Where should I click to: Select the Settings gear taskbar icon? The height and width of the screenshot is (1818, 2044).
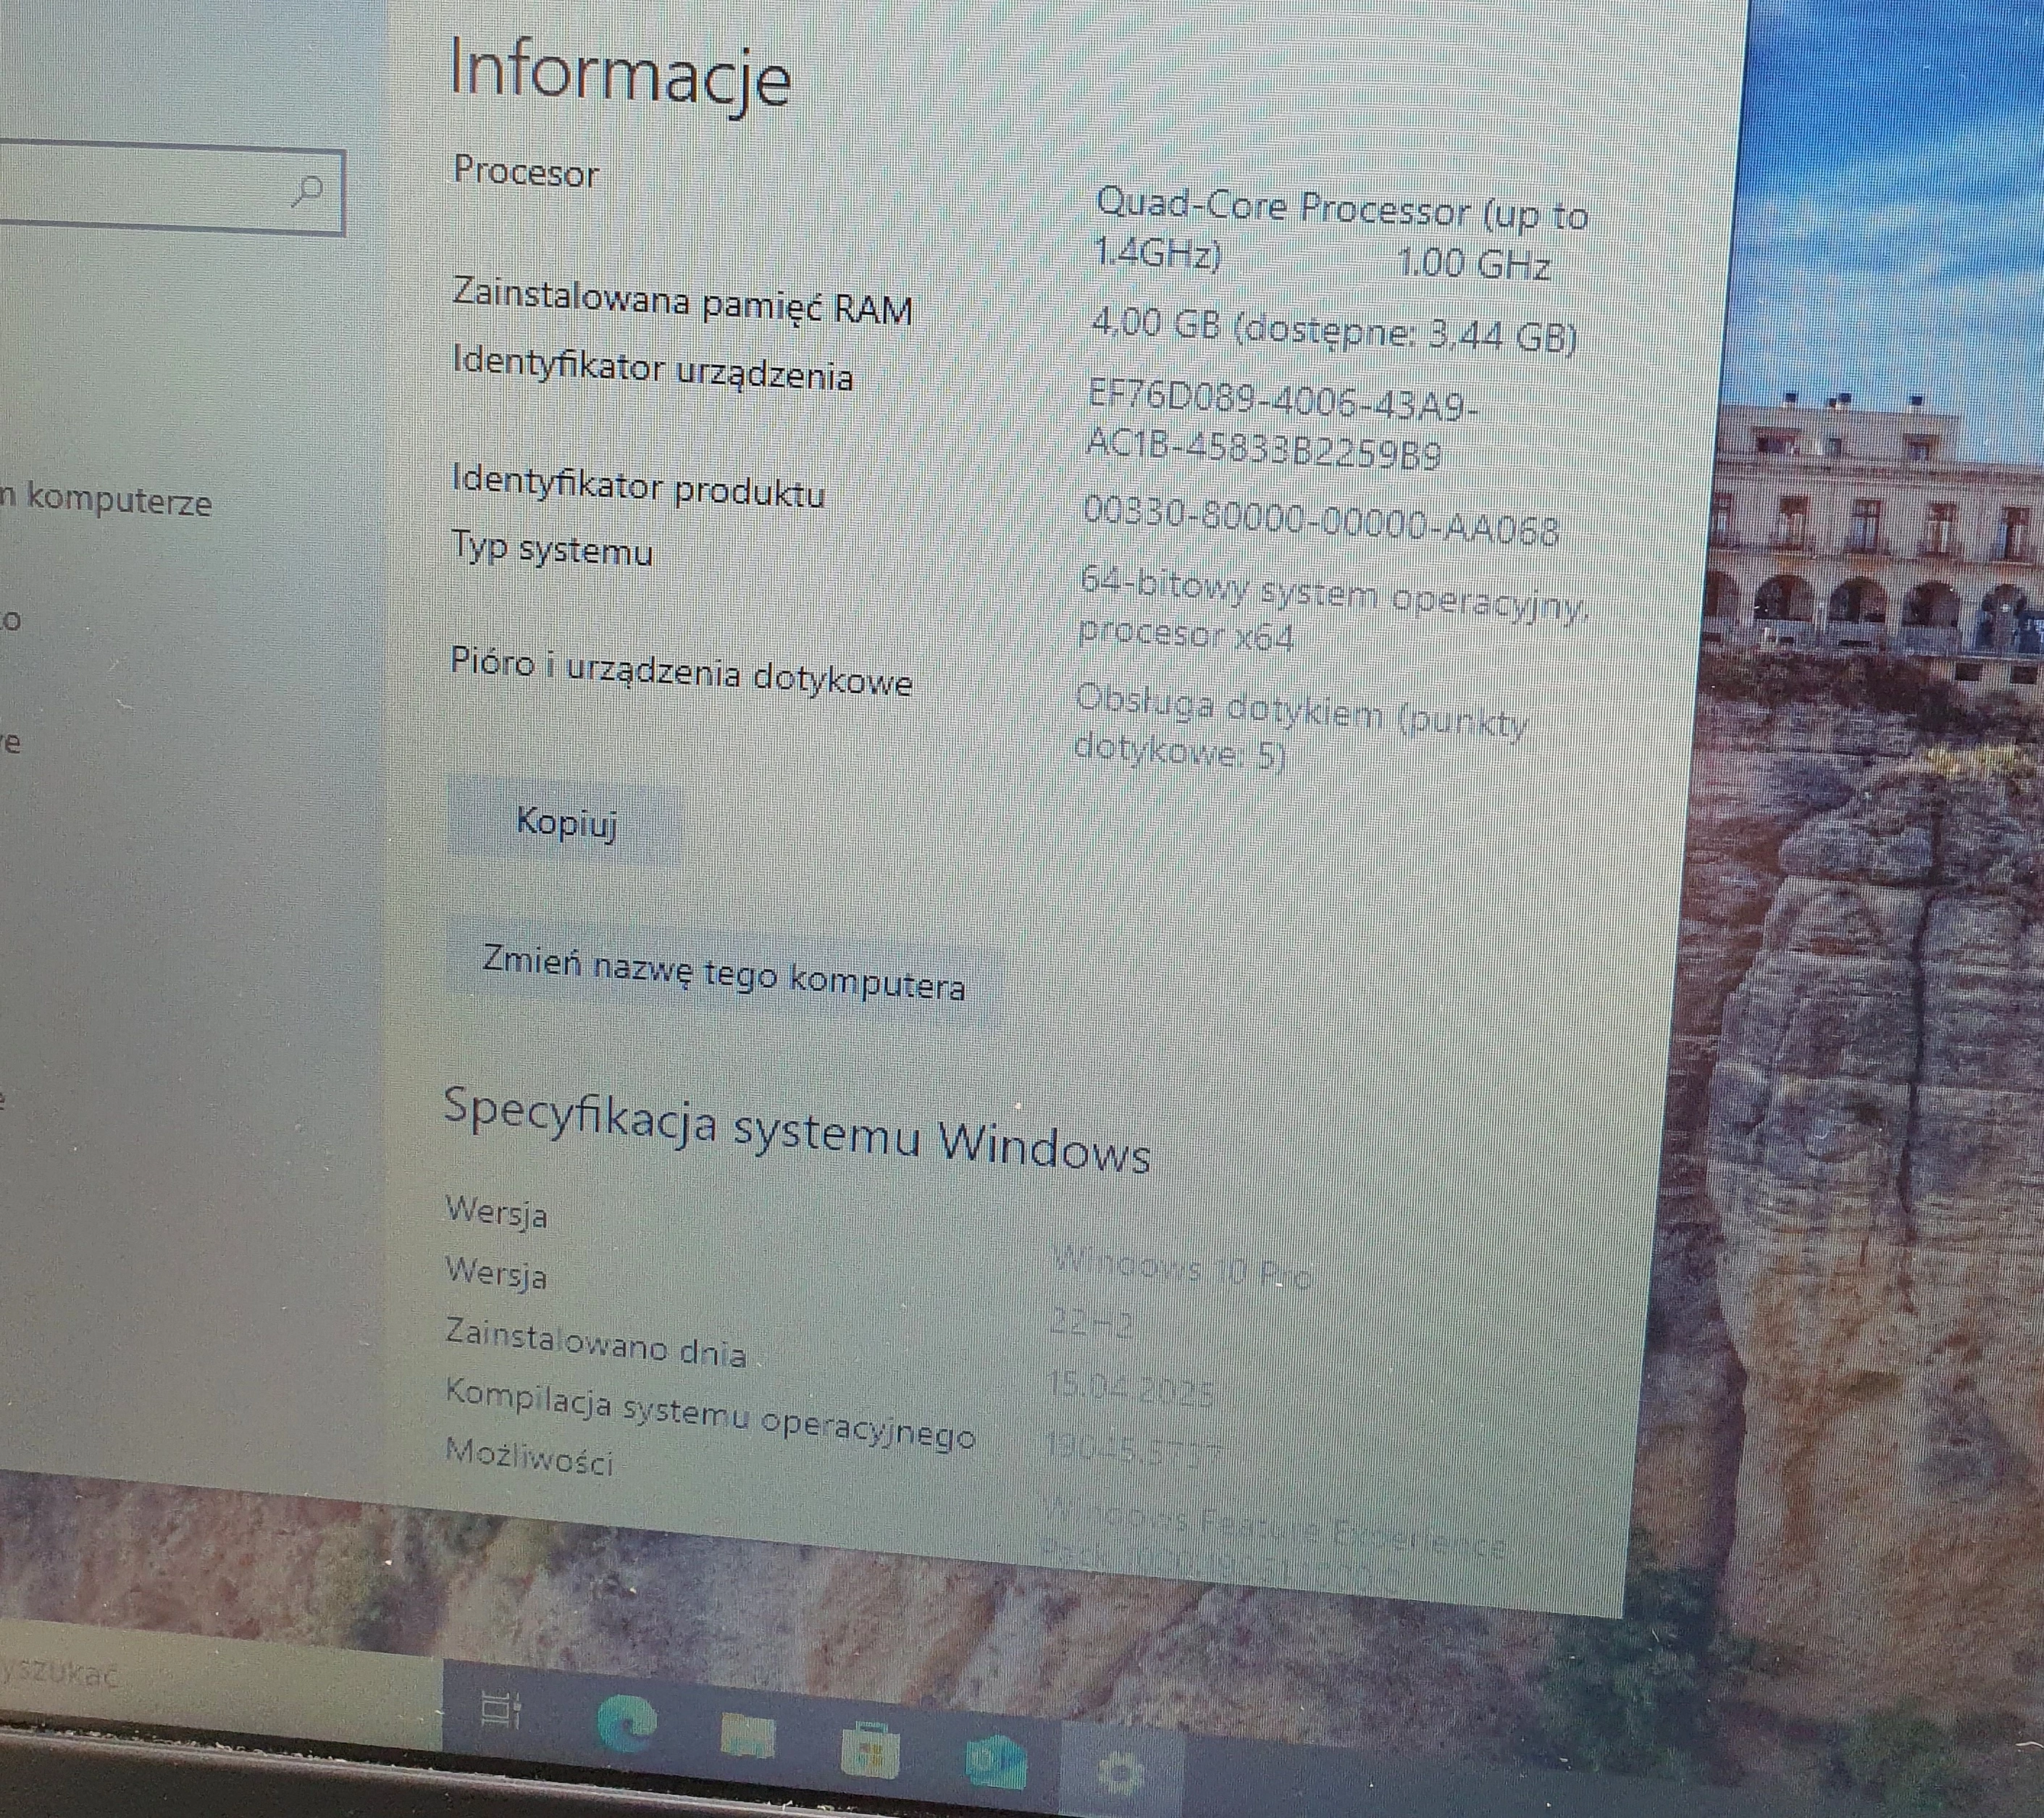point(1120,1774)
